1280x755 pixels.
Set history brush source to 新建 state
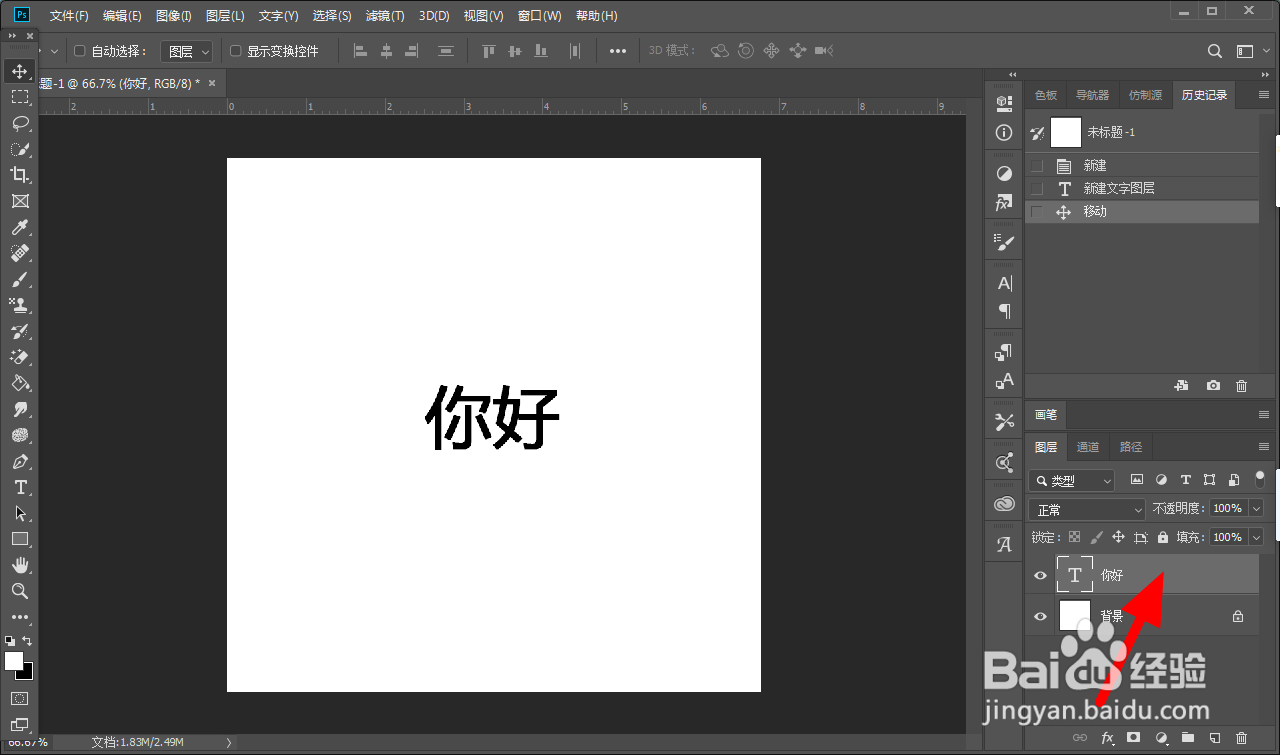click(1037, 166)
